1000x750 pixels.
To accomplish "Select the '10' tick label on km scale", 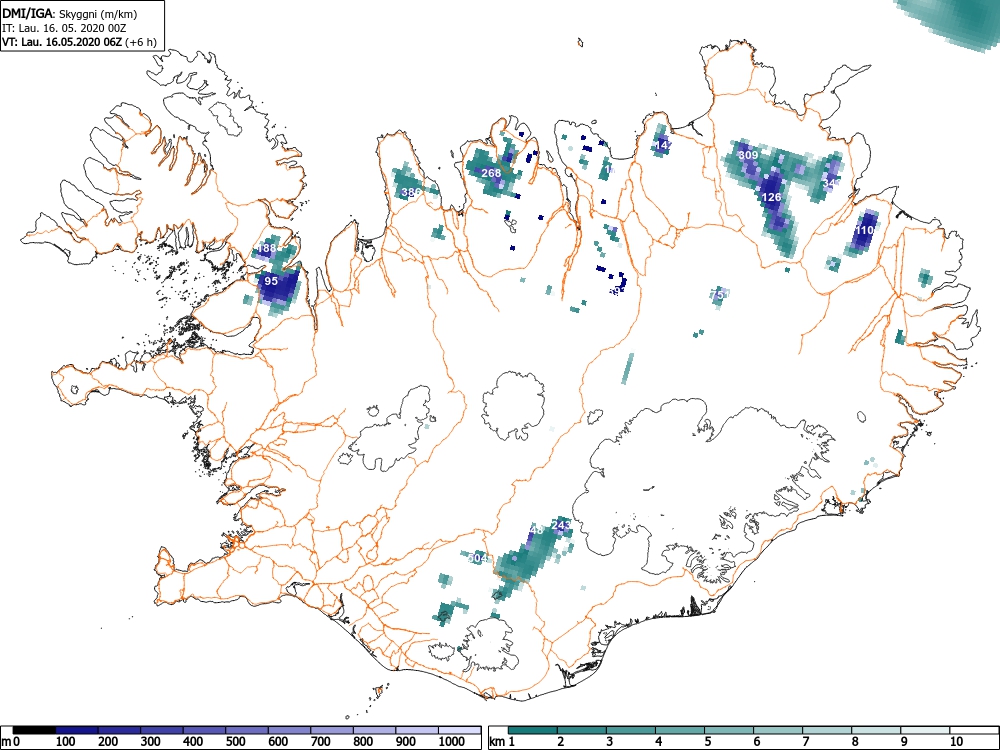I will [956, 742].
